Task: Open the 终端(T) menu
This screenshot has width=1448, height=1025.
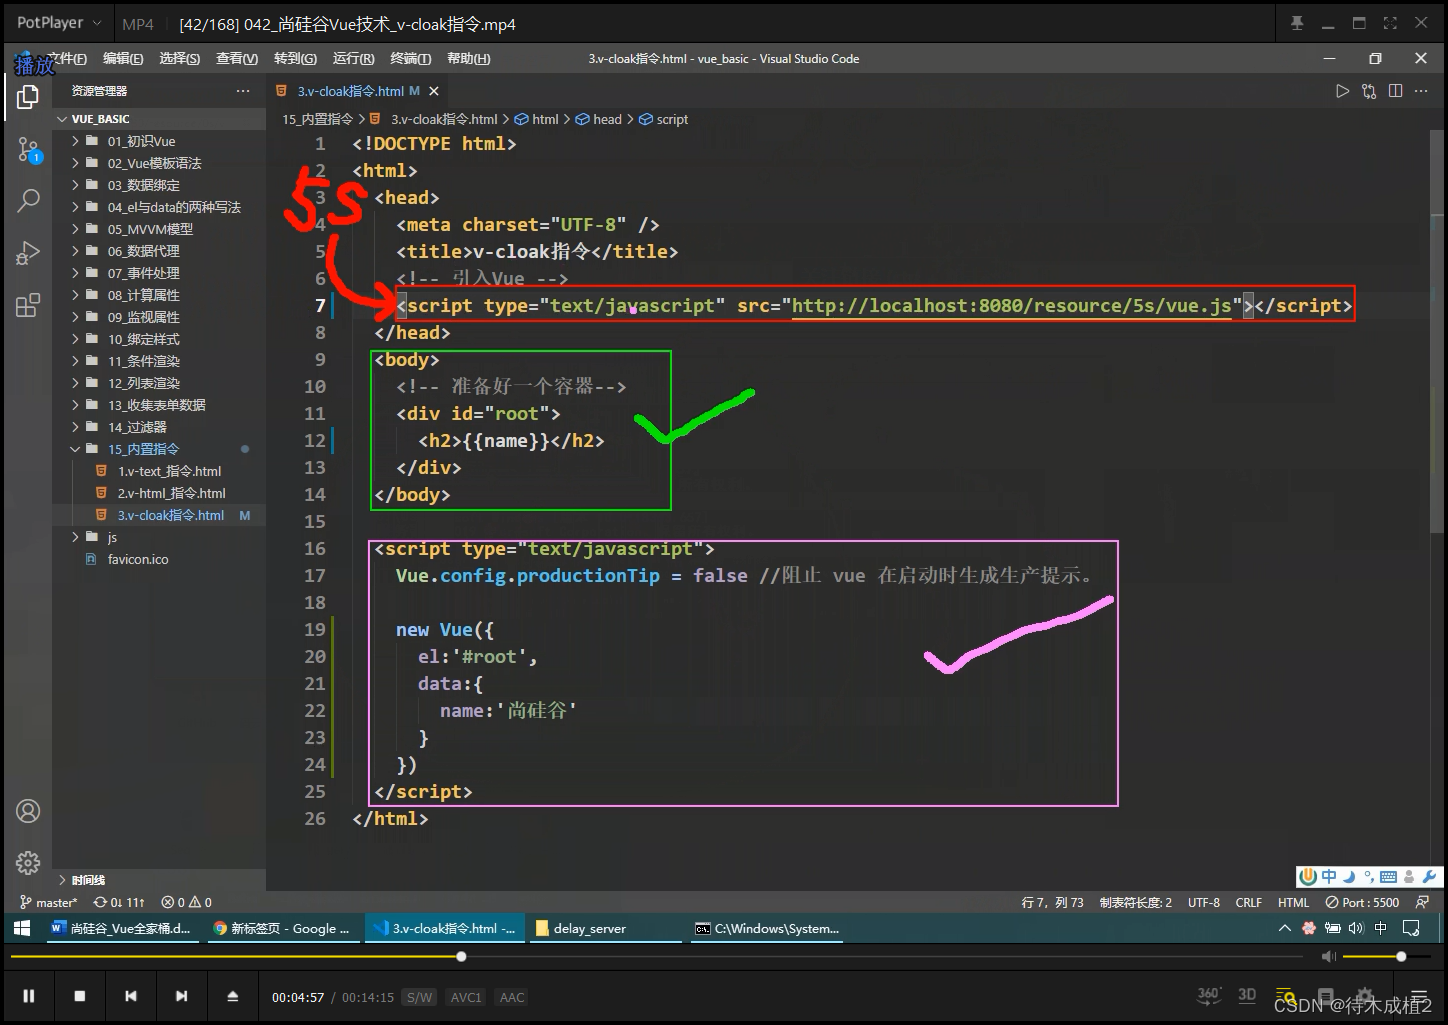Action: pos(411,59)
